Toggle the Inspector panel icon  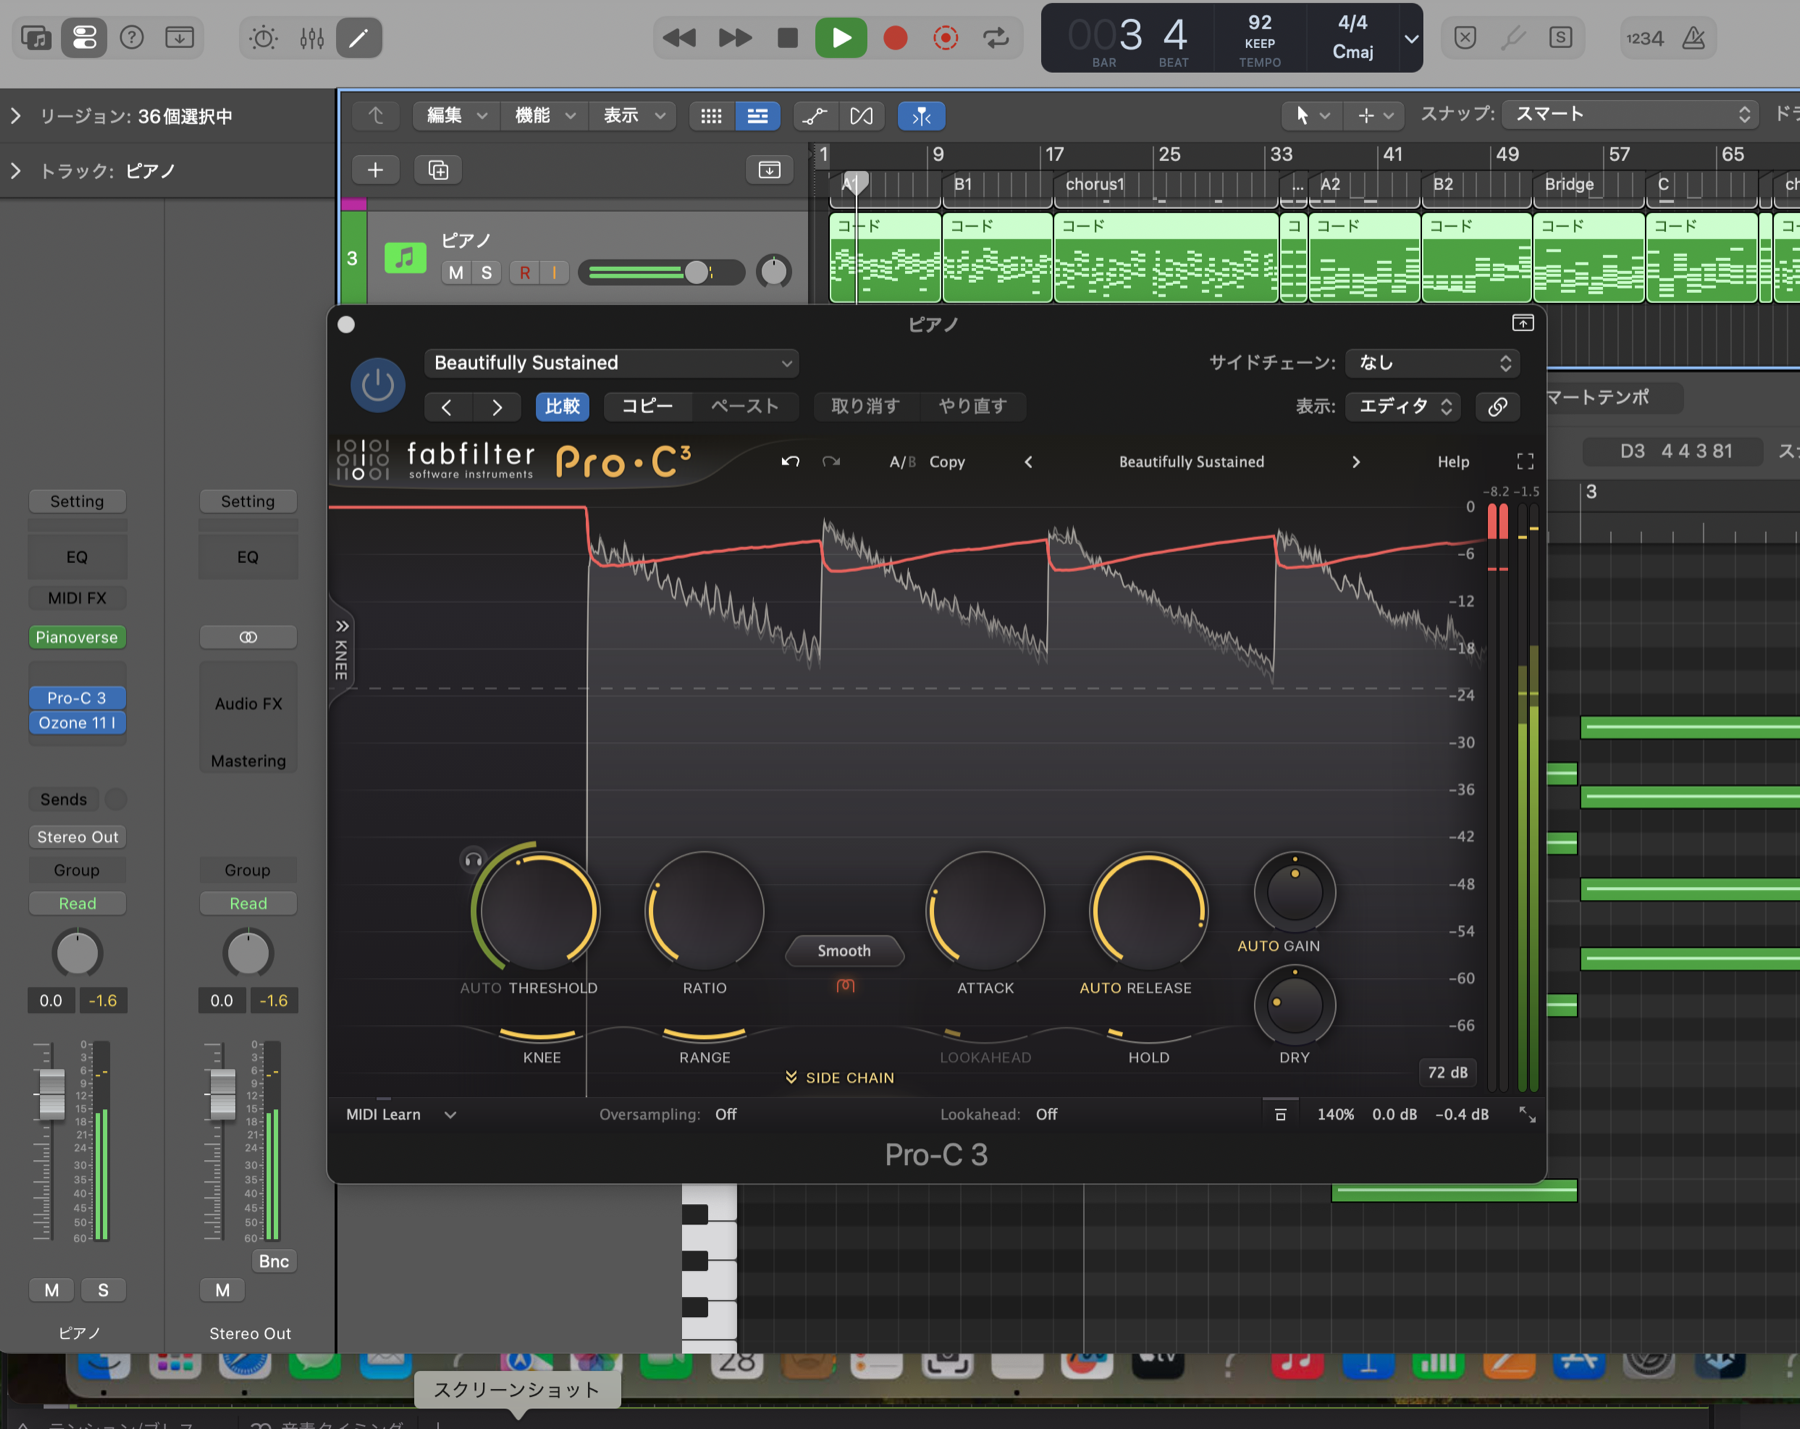[x=84, y=38]
